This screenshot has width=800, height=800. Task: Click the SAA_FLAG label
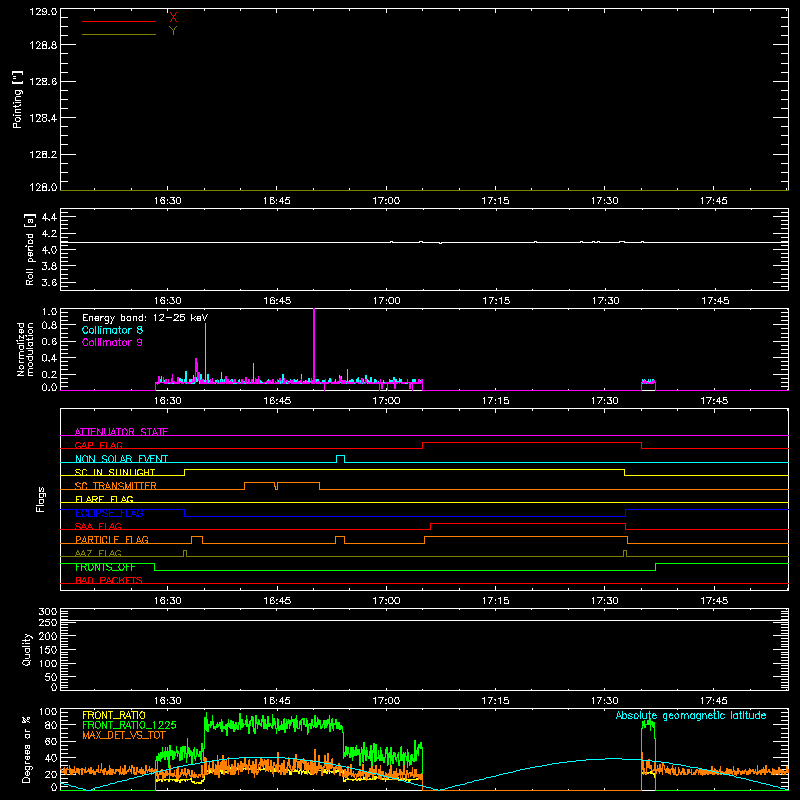pyautogui.click(x=98, y=526)
